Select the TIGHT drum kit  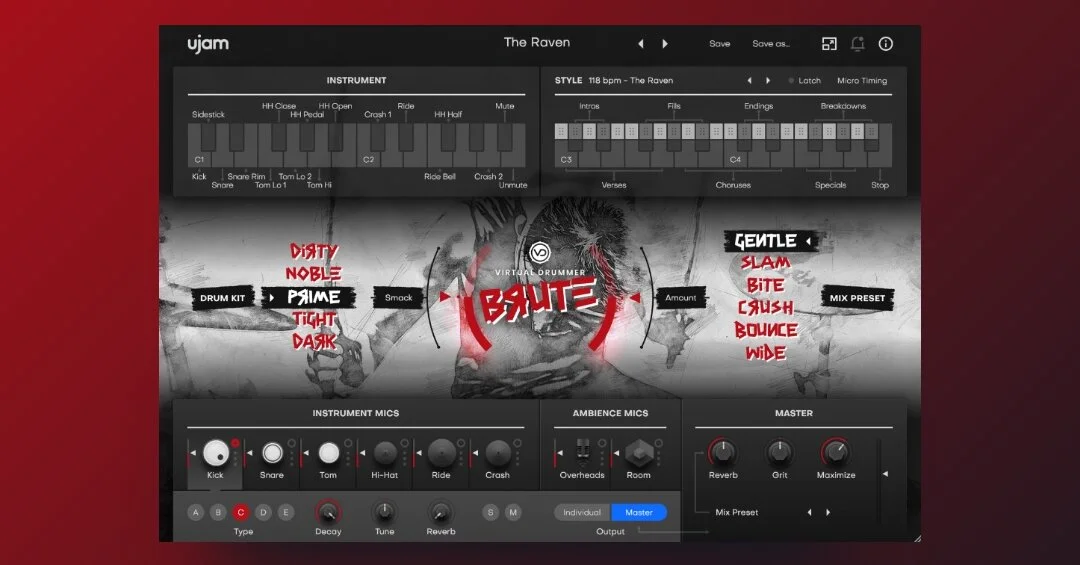point(314,320)
